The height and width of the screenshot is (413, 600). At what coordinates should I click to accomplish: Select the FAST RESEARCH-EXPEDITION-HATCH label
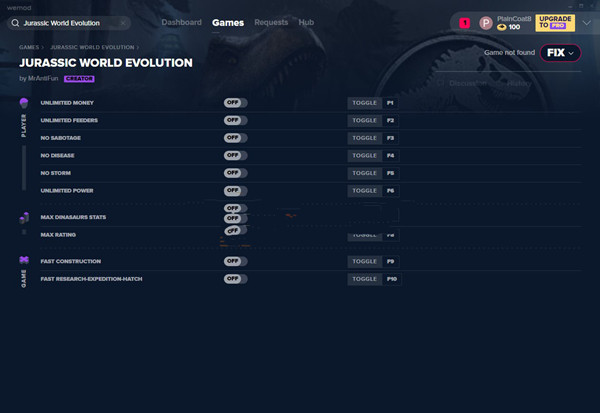(91, 279)
